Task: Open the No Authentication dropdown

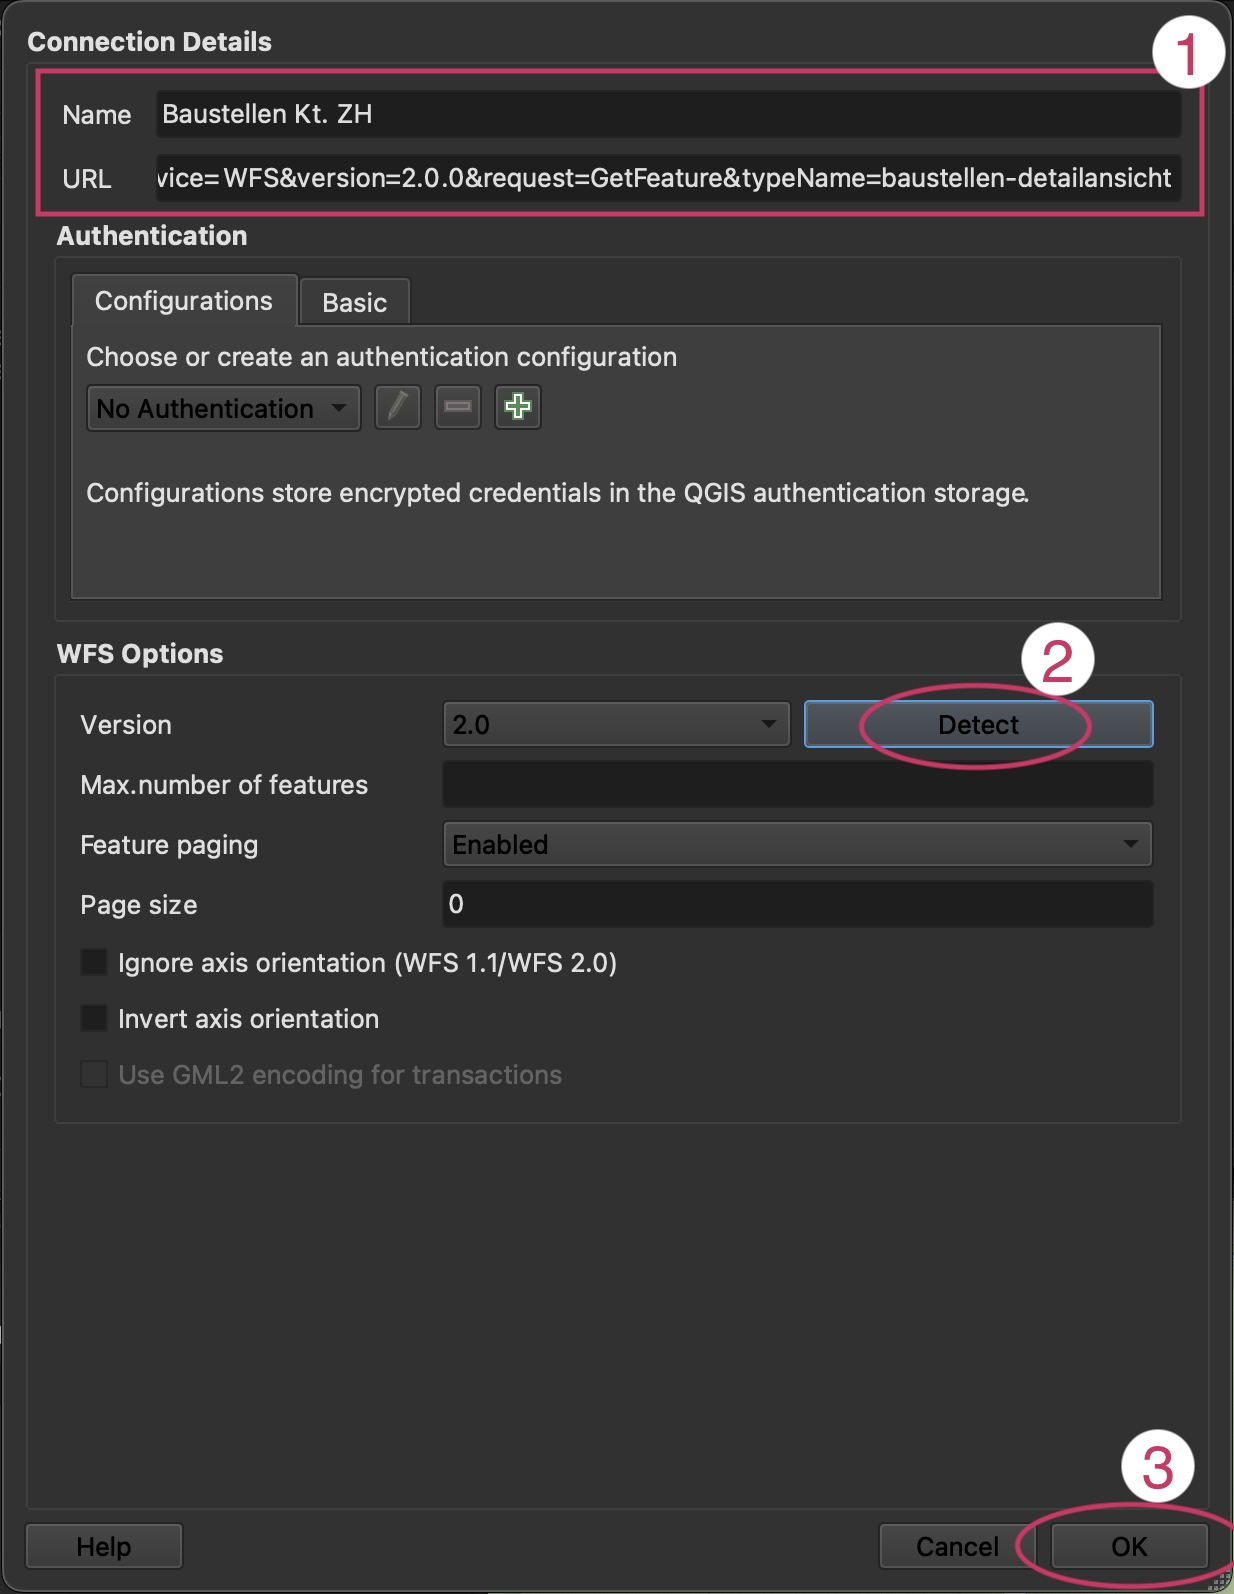Action: click(223, 409)
